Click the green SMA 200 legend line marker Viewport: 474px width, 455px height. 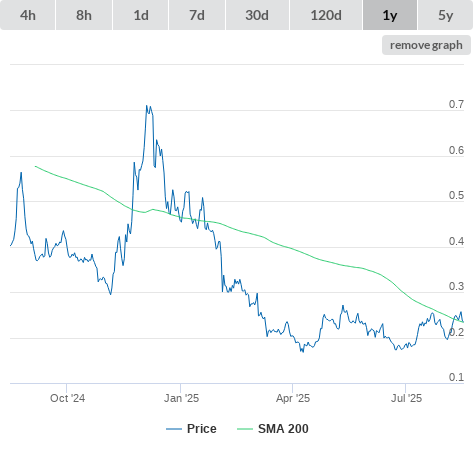[x=245, y=429]
